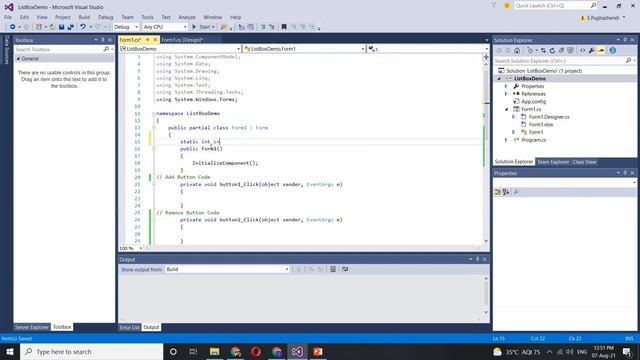The width and height of the screenshot is (640, 360).
Task: Switch to the Class View tab
Action: pyautogui.click(x=584, y=162)
